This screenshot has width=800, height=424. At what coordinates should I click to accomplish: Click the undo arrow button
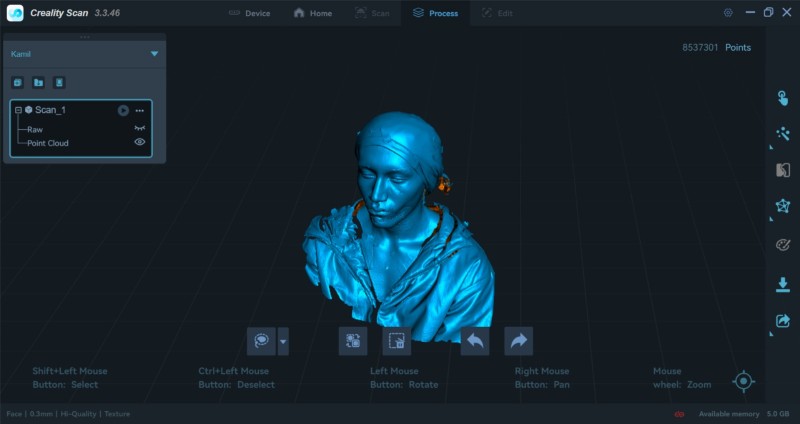point(475,341)
